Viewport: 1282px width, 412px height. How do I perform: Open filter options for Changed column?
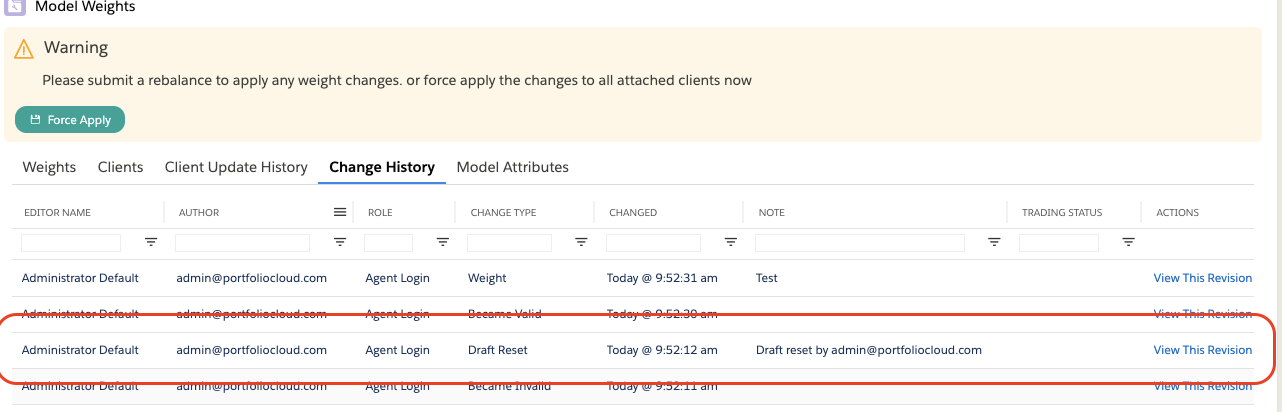730,242
